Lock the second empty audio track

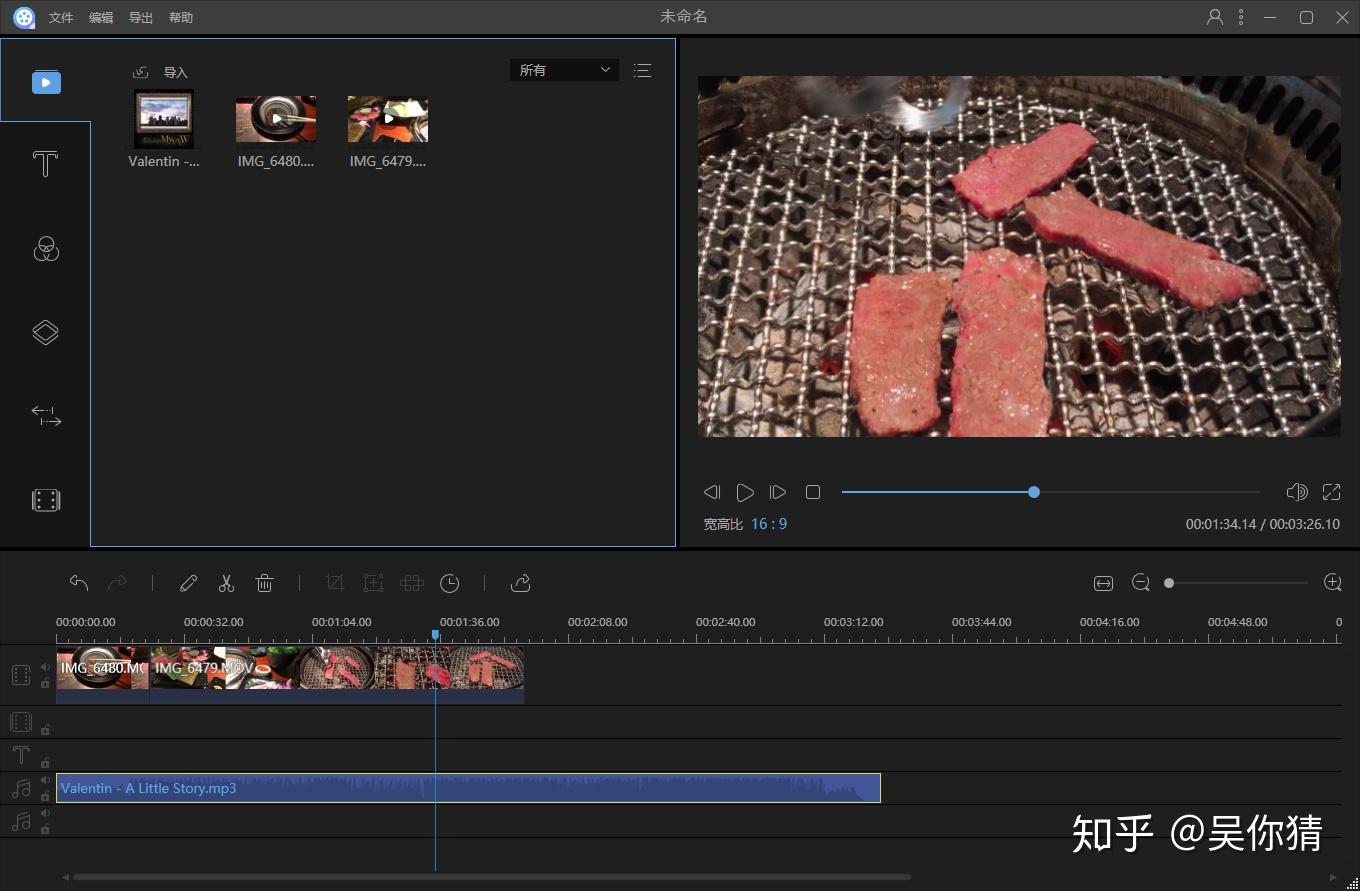click(x=45, y=829)
